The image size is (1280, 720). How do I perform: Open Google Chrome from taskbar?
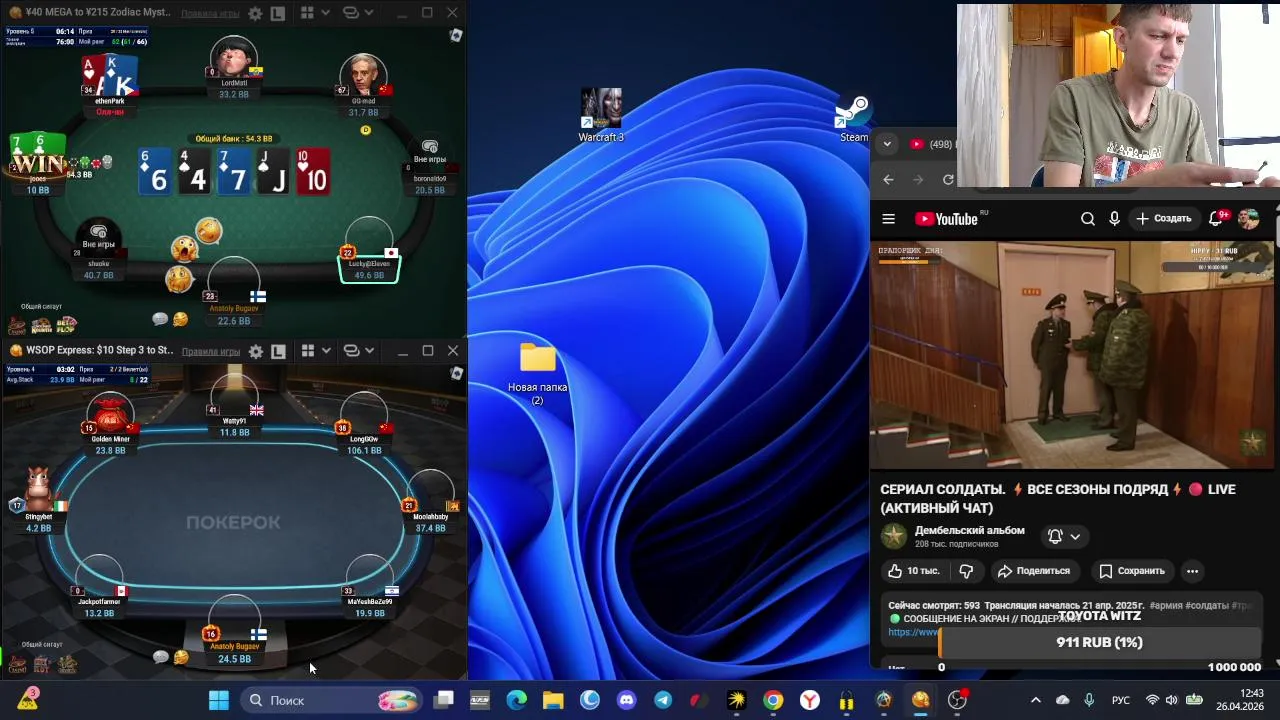coord(773,700)
